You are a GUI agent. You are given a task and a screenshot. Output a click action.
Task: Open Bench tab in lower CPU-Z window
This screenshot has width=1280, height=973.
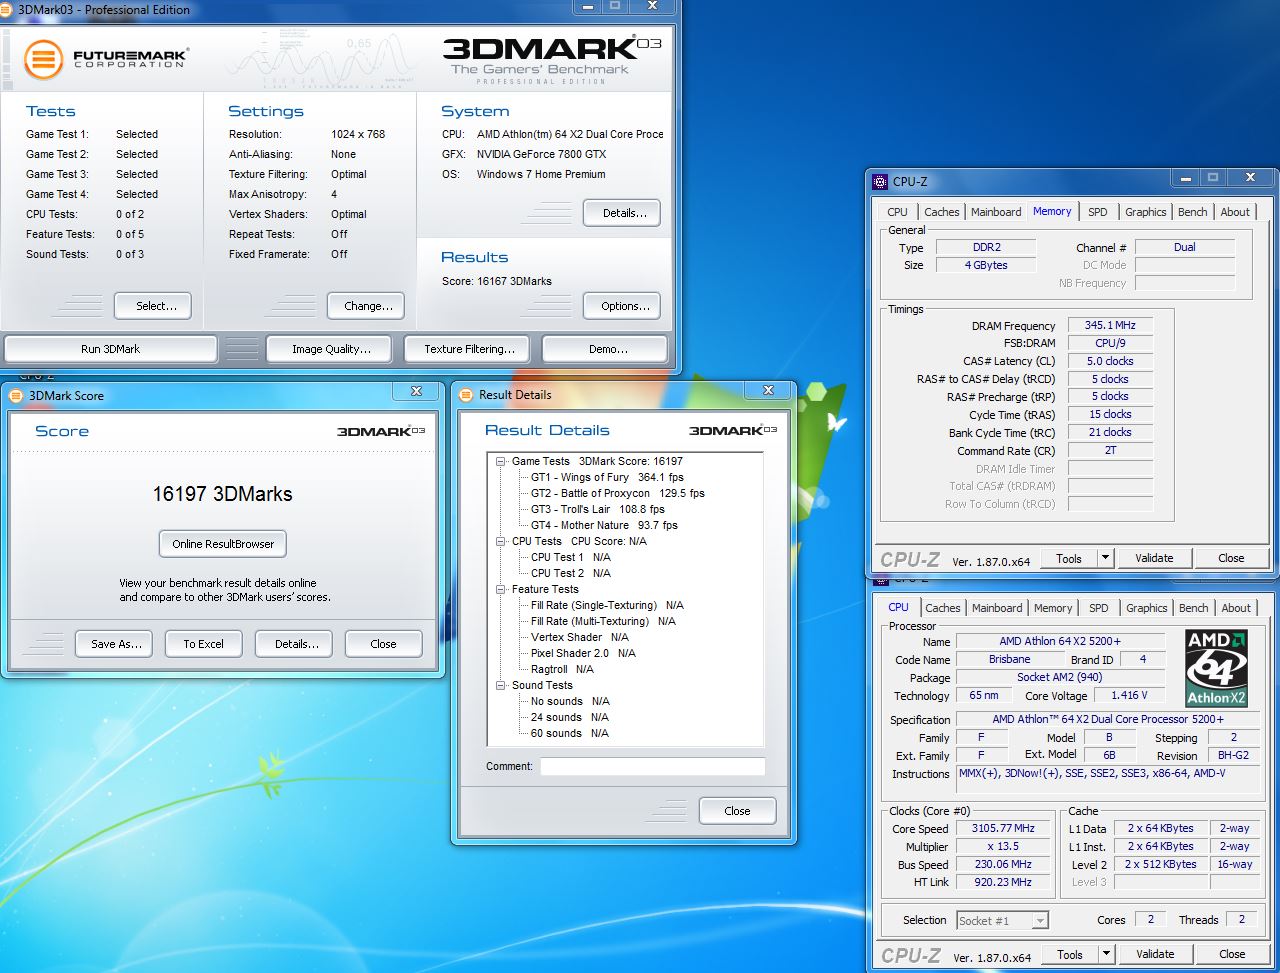click(x=1194, y=608)
